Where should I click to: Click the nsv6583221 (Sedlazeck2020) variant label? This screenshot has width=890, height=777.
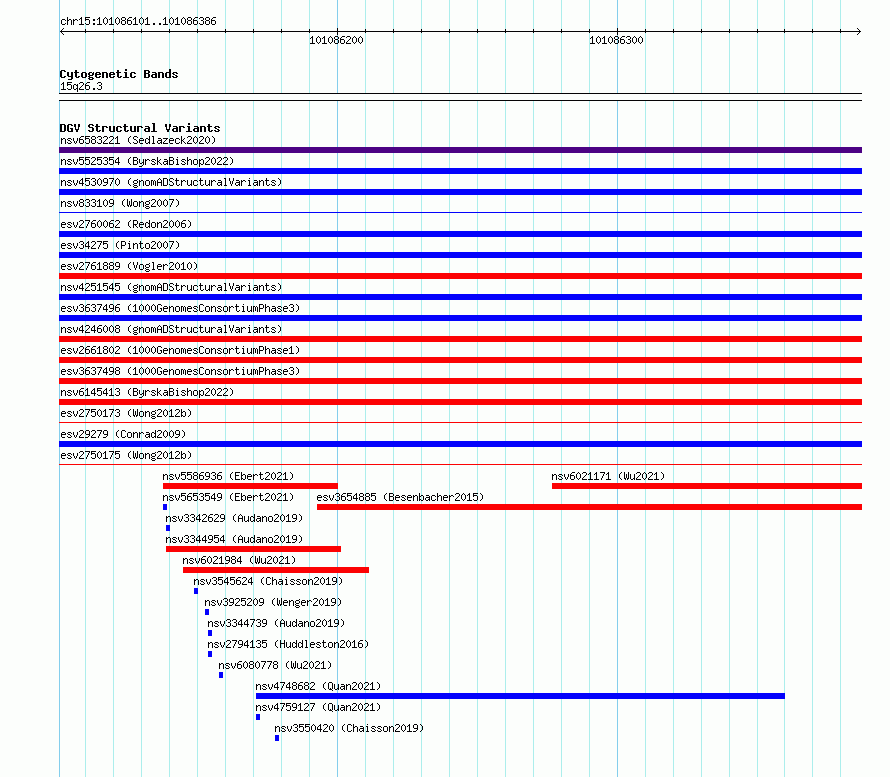point(138,140)
